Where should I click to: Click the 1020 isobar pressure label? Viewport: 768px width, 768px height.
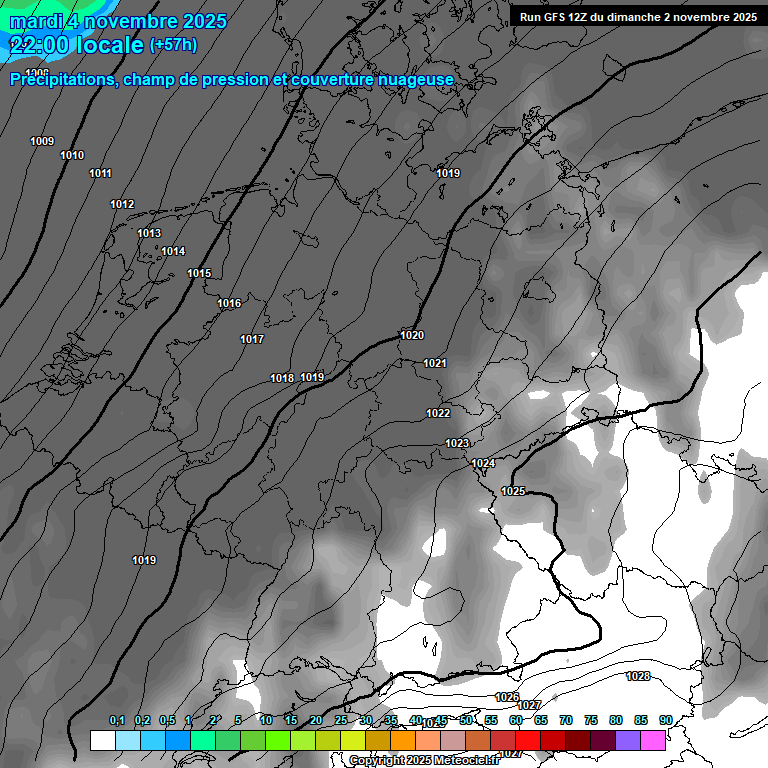point(411,335)
